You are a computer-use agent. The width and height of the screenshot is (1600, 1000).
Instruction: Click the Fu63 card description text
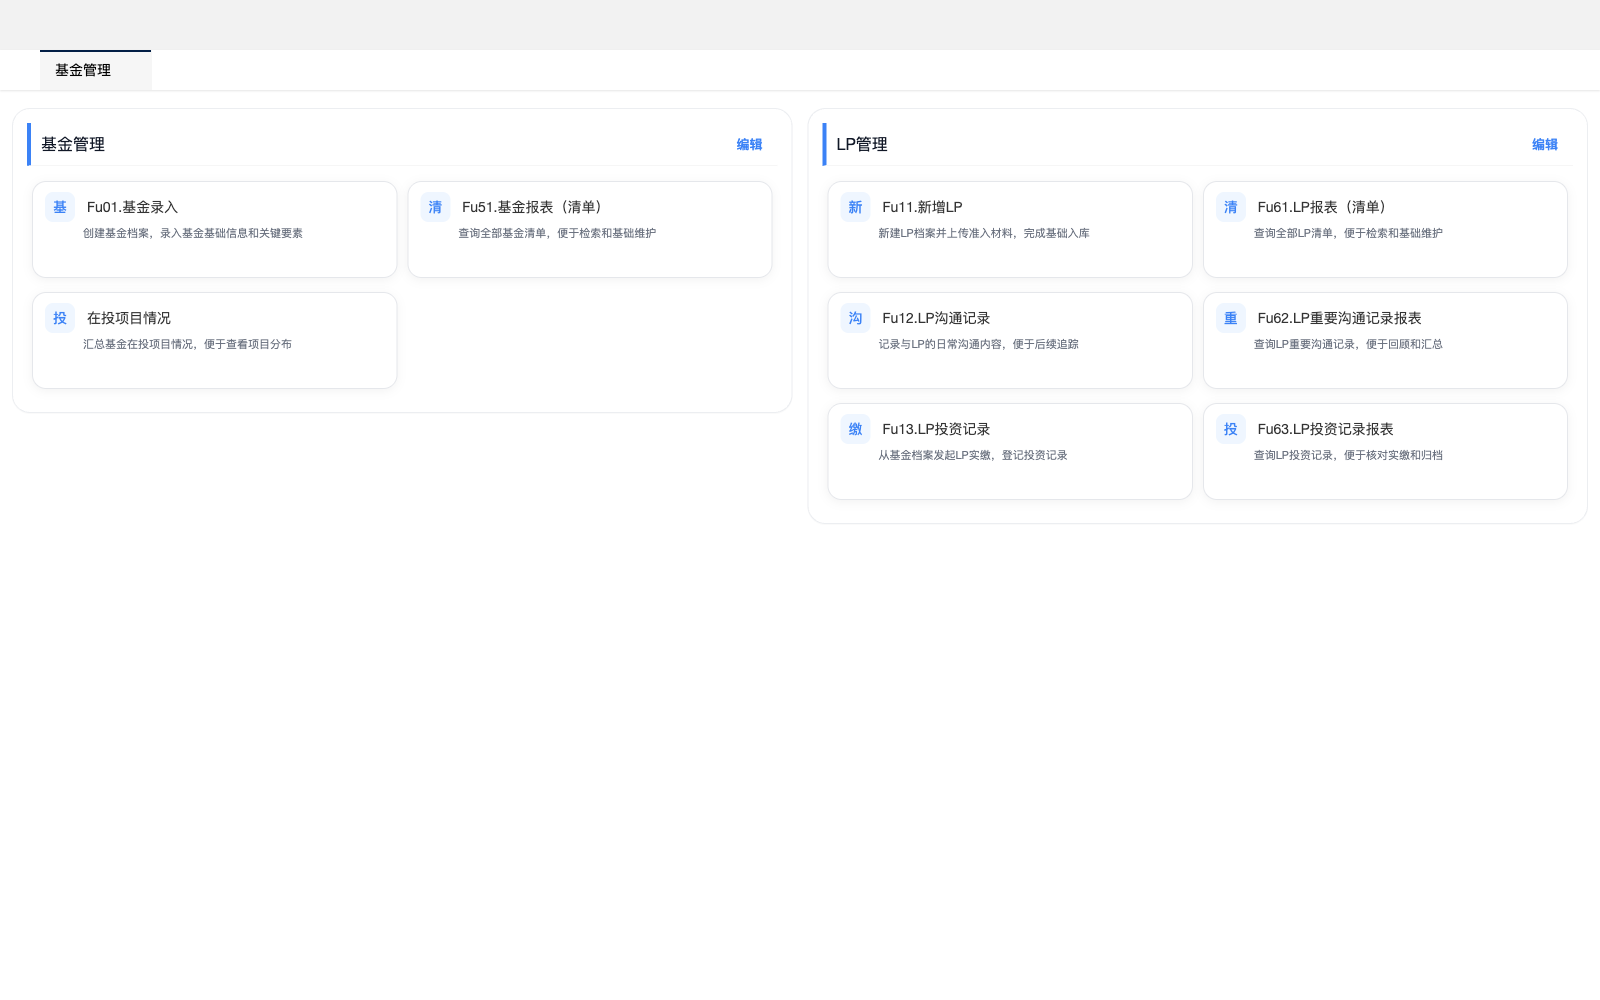click(1347, 455)
